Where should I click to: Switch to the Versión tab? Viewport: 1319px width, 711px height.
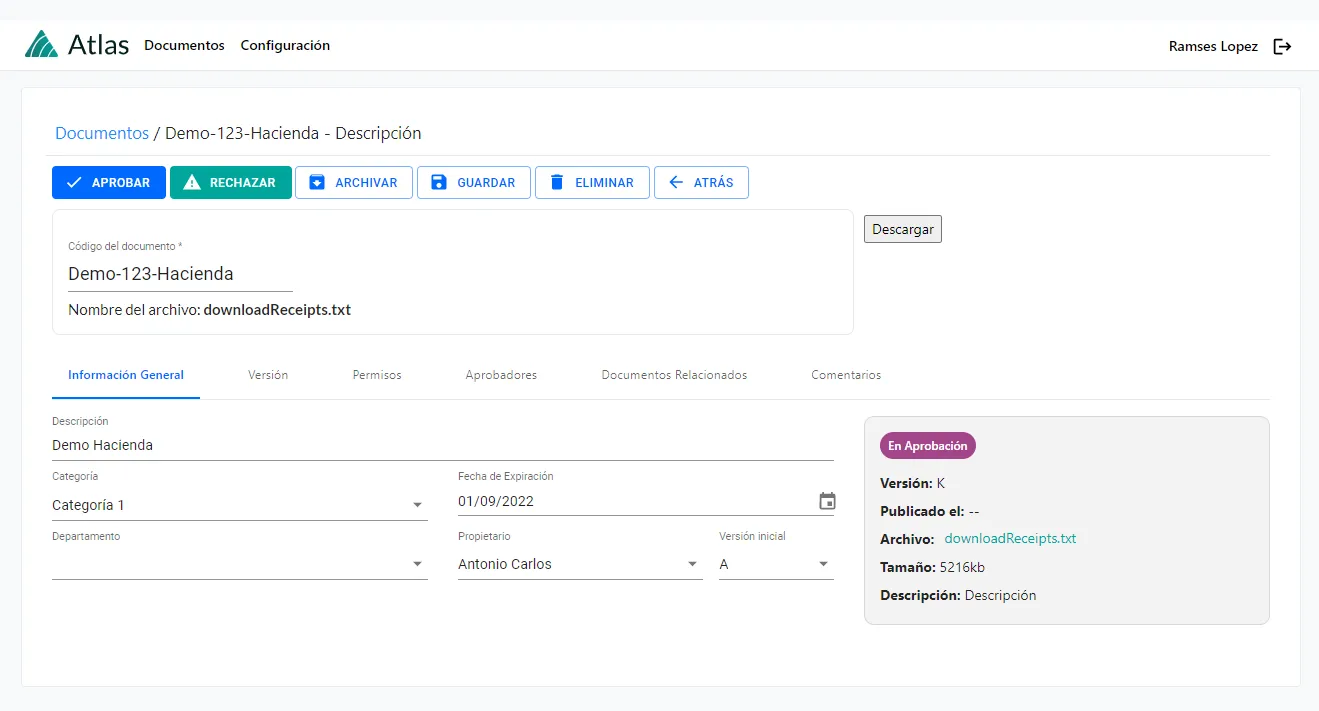pos(268,375)
